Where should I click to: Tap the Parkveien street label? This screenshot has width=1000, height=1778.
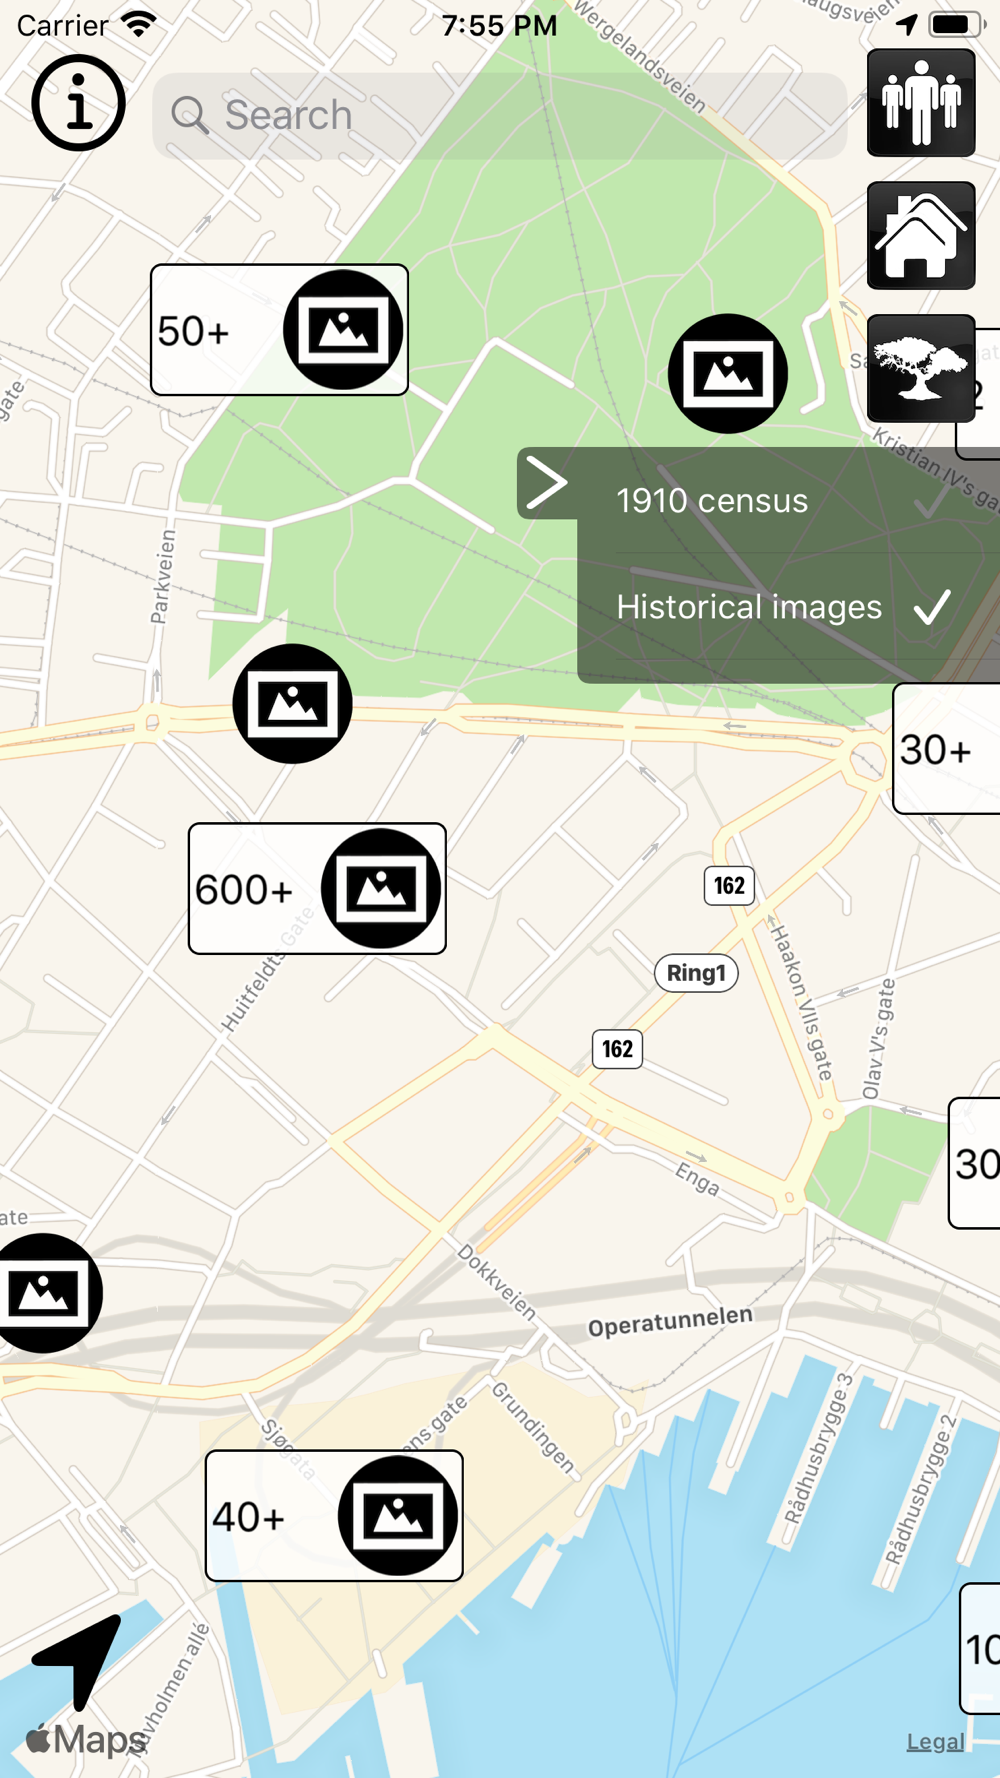click(x=163, y=577)
